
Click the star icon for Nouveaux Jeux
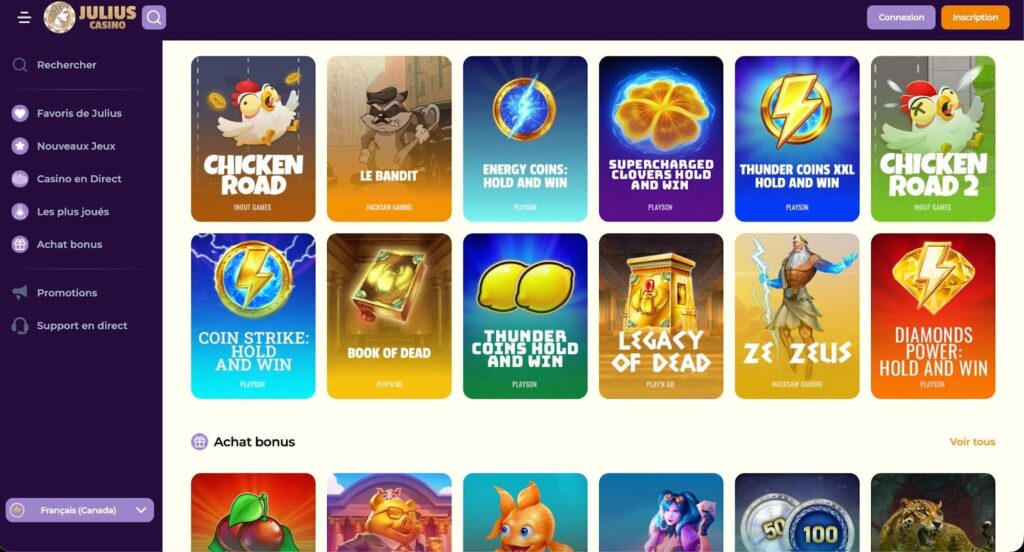(x=20, y=146)
